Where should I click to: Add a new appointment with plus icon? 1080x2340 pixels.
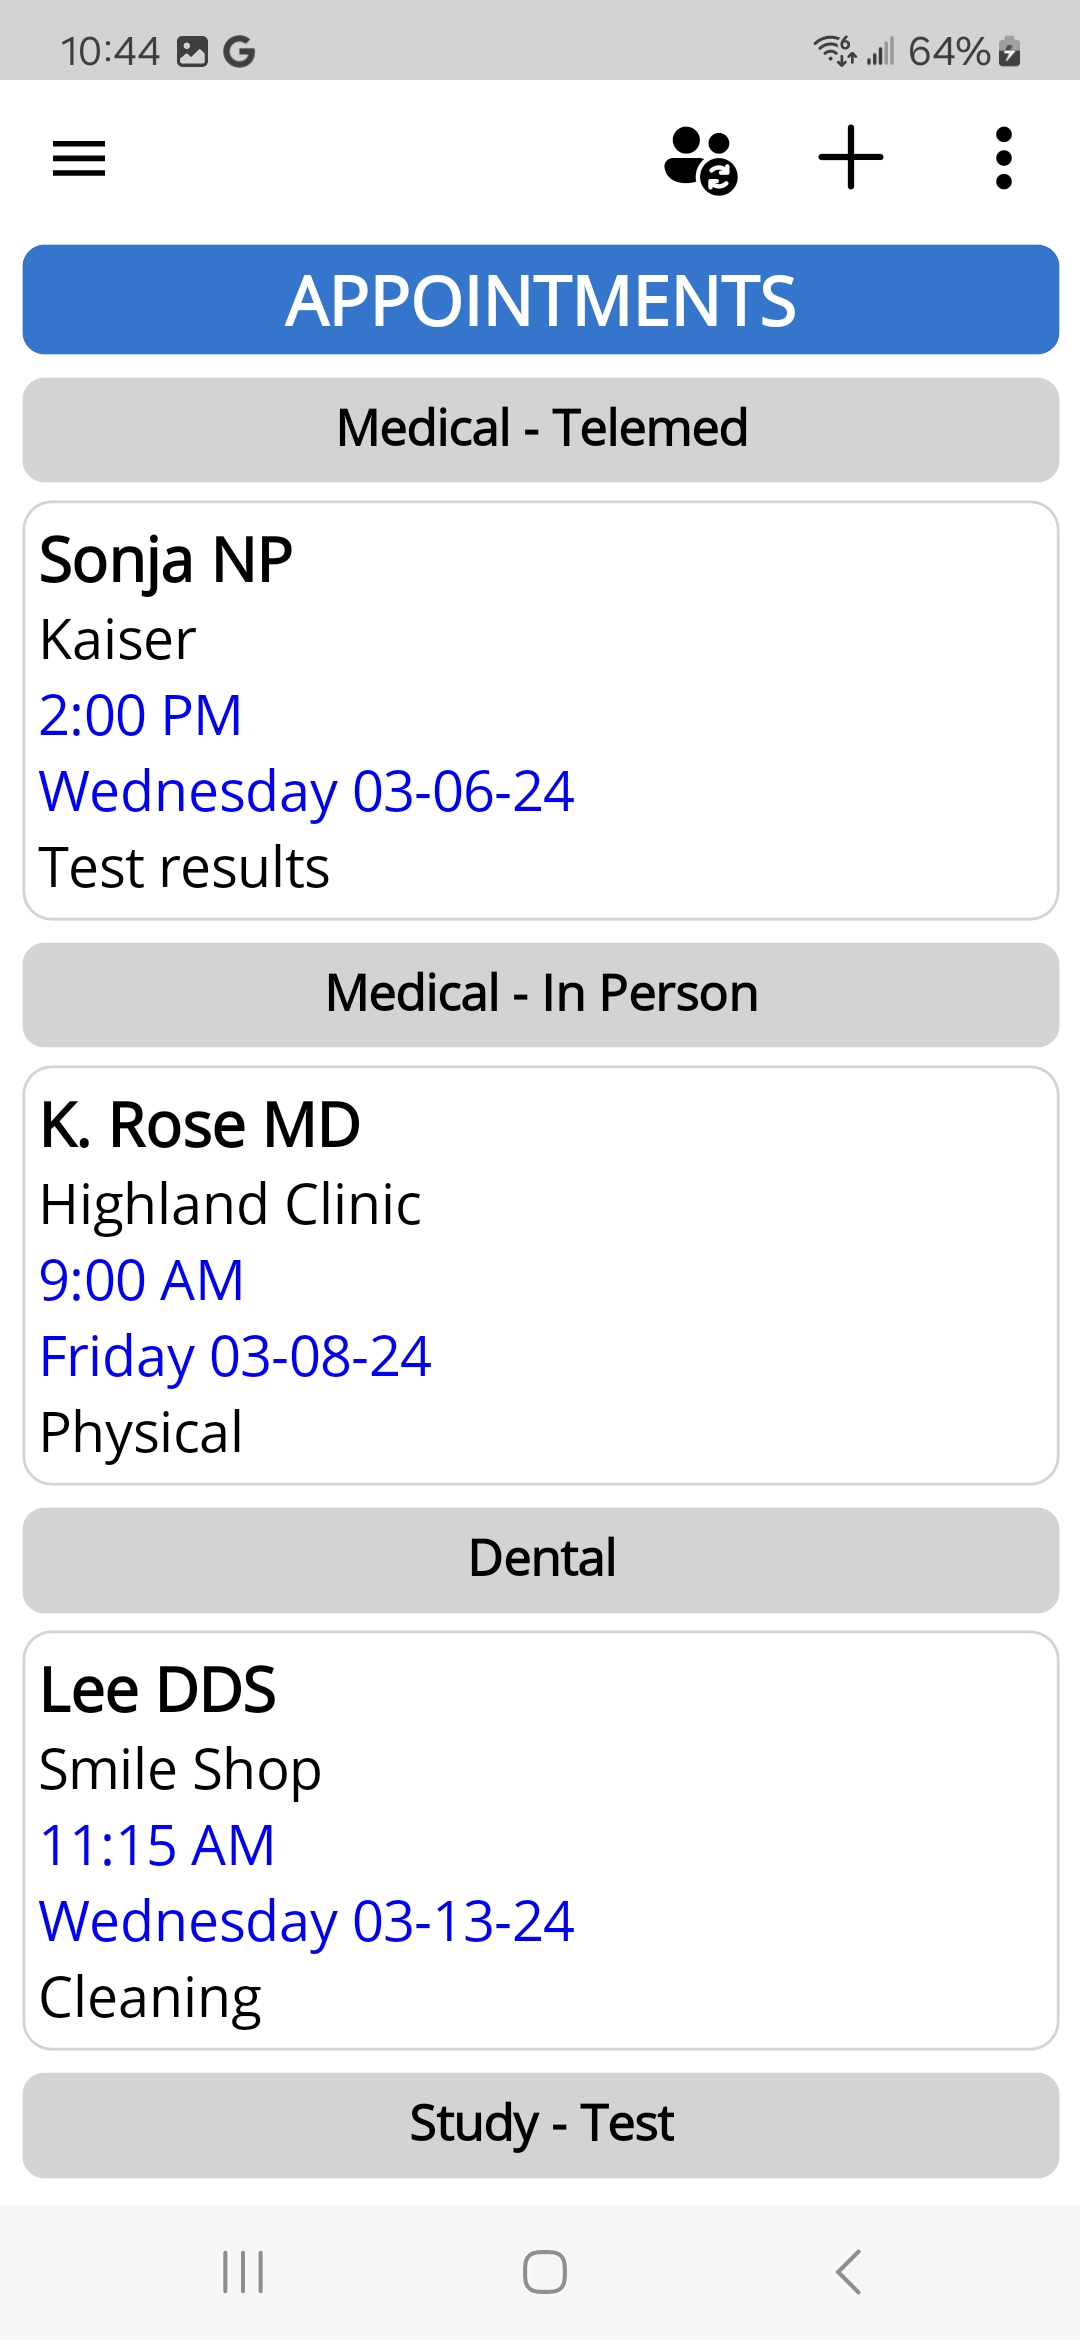point(850,157)
